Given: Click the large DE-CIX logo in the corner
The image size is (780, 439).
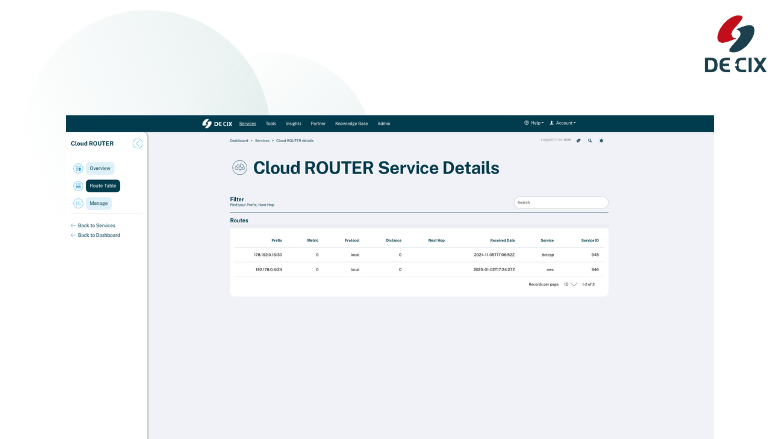Looking at the screenshot, I should tap(735, 44).
